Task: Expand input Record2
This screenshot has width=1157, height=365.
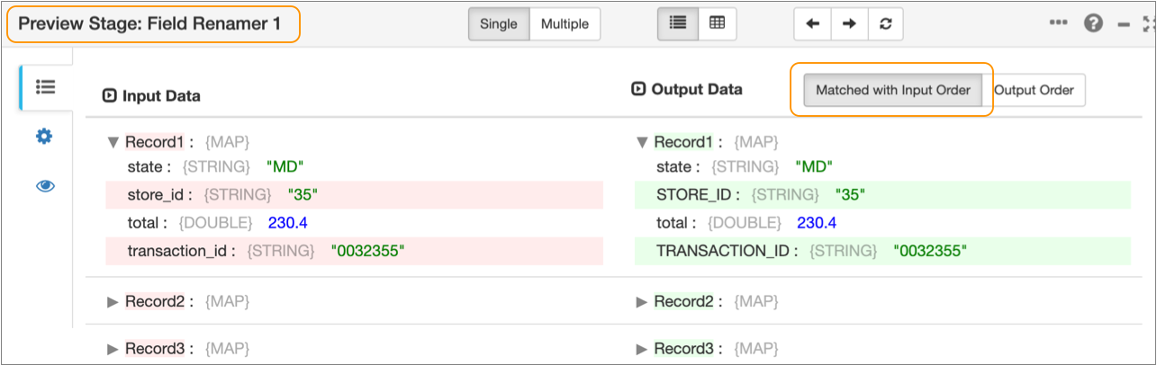Action: pyautogui.click(x=113, y=301)
